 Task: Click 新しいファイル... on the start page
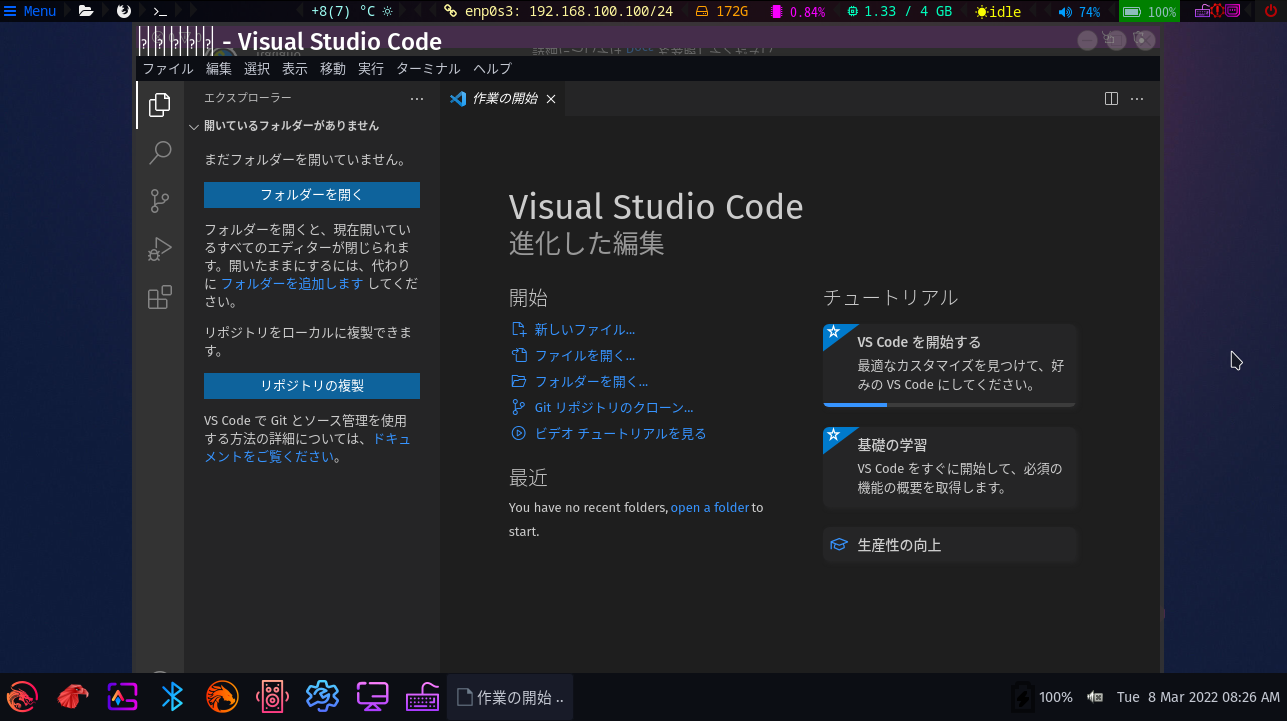click(x=585, y=329)
